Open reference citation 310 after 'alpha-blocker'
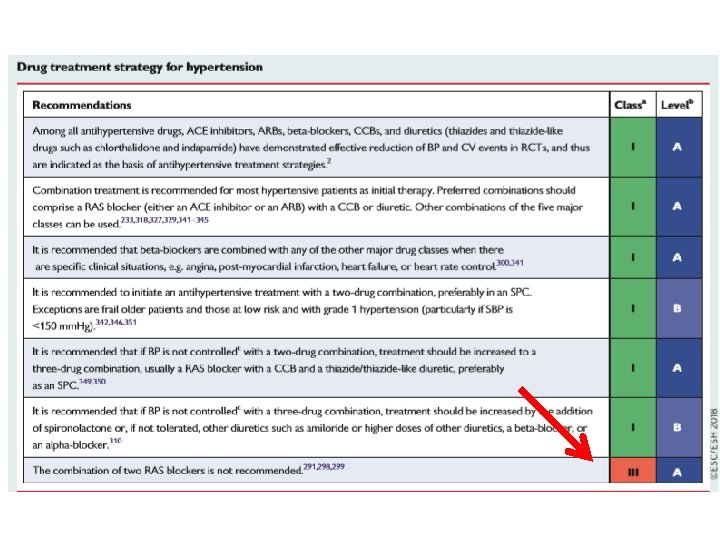 [116, 441]
